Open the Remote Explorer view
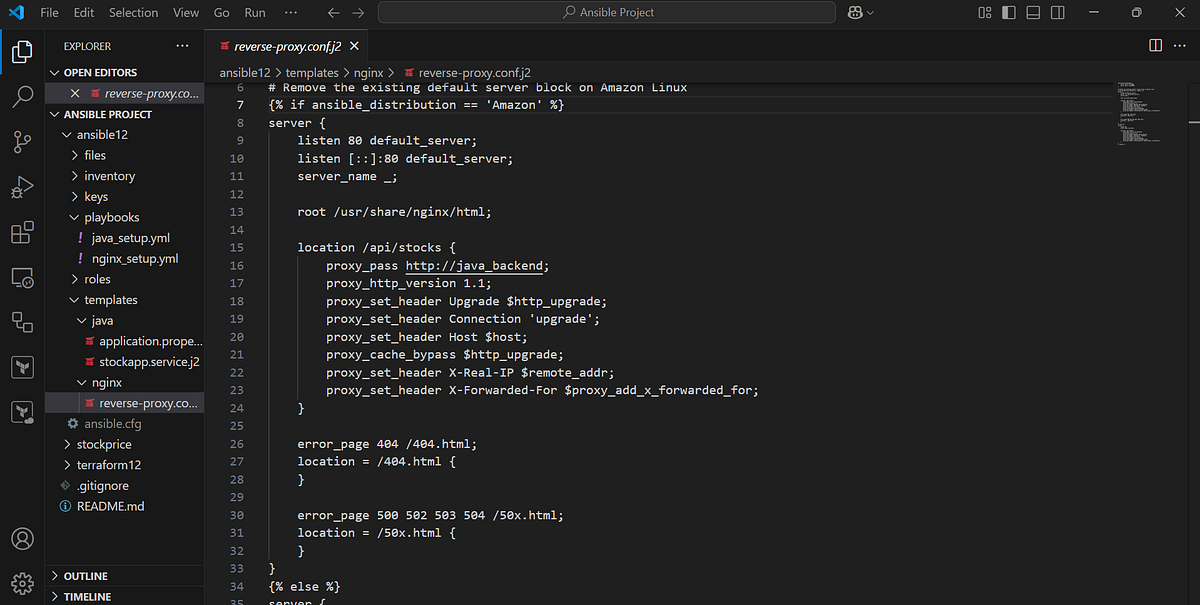The height and width of the screenshot is (605, 1200). coord(22,278)
